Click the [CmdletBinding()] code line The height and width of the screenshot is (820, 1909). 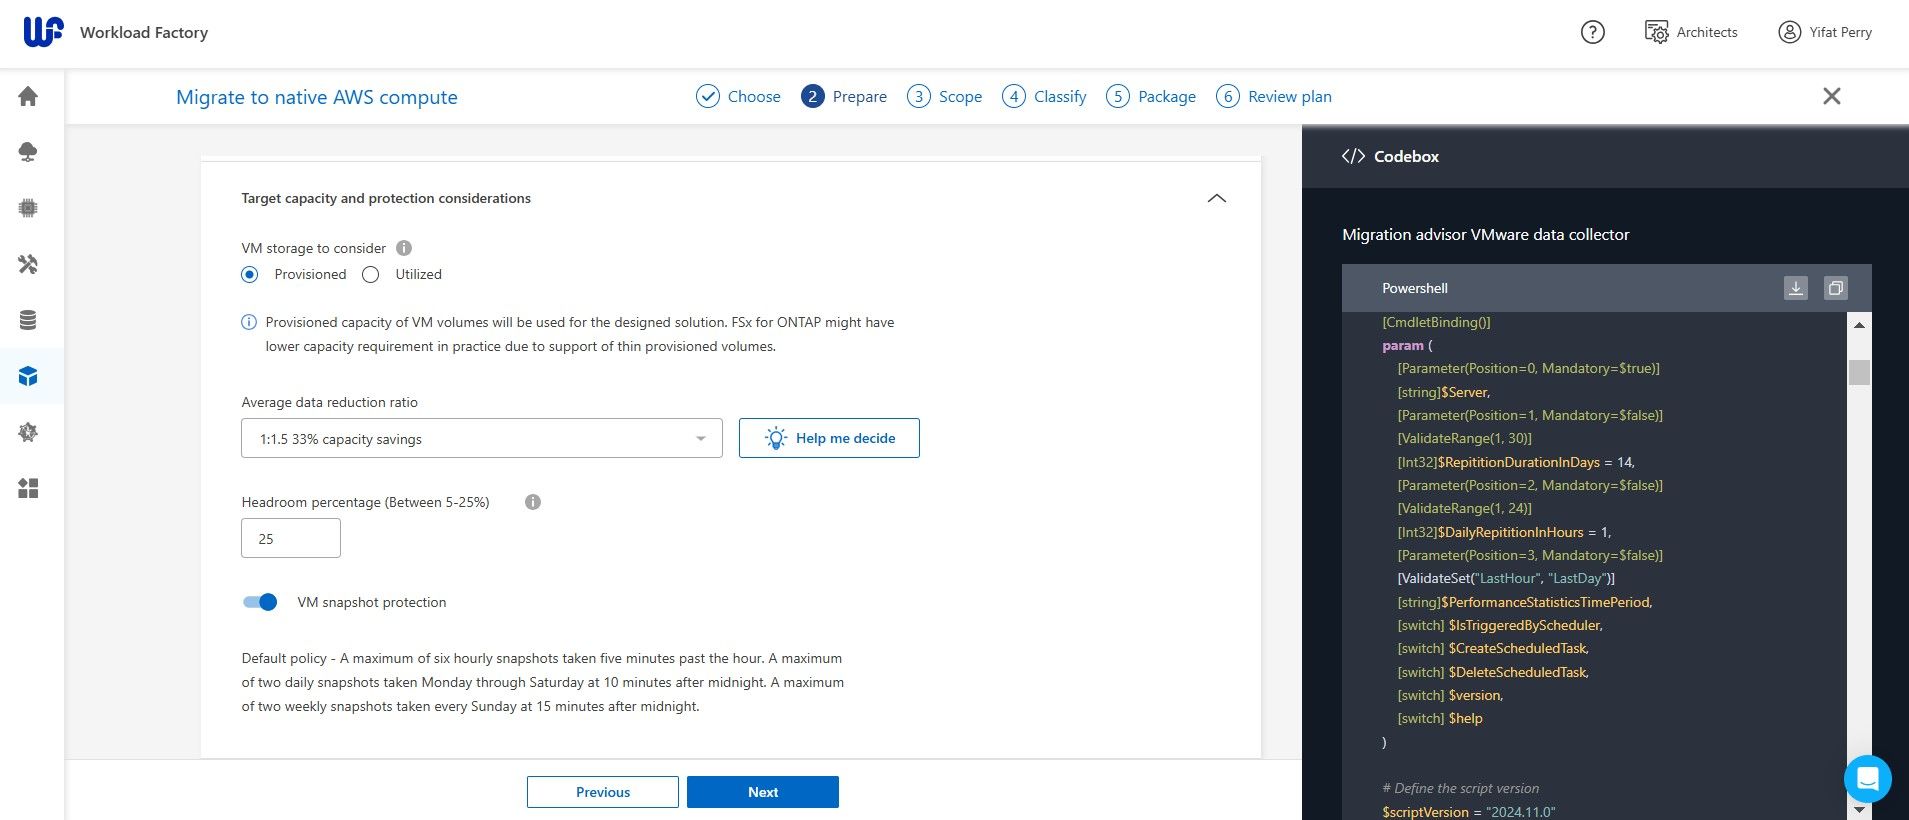[1436, 322]
